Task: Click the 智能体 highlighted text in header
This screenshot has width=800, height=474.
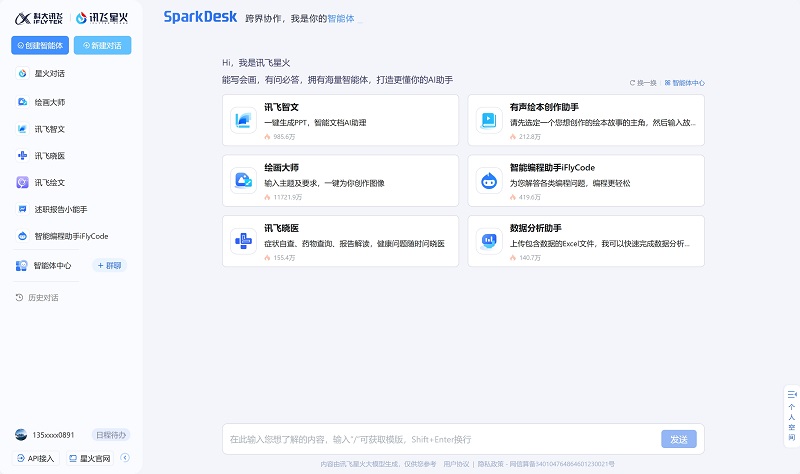Action: coord(341,18)
